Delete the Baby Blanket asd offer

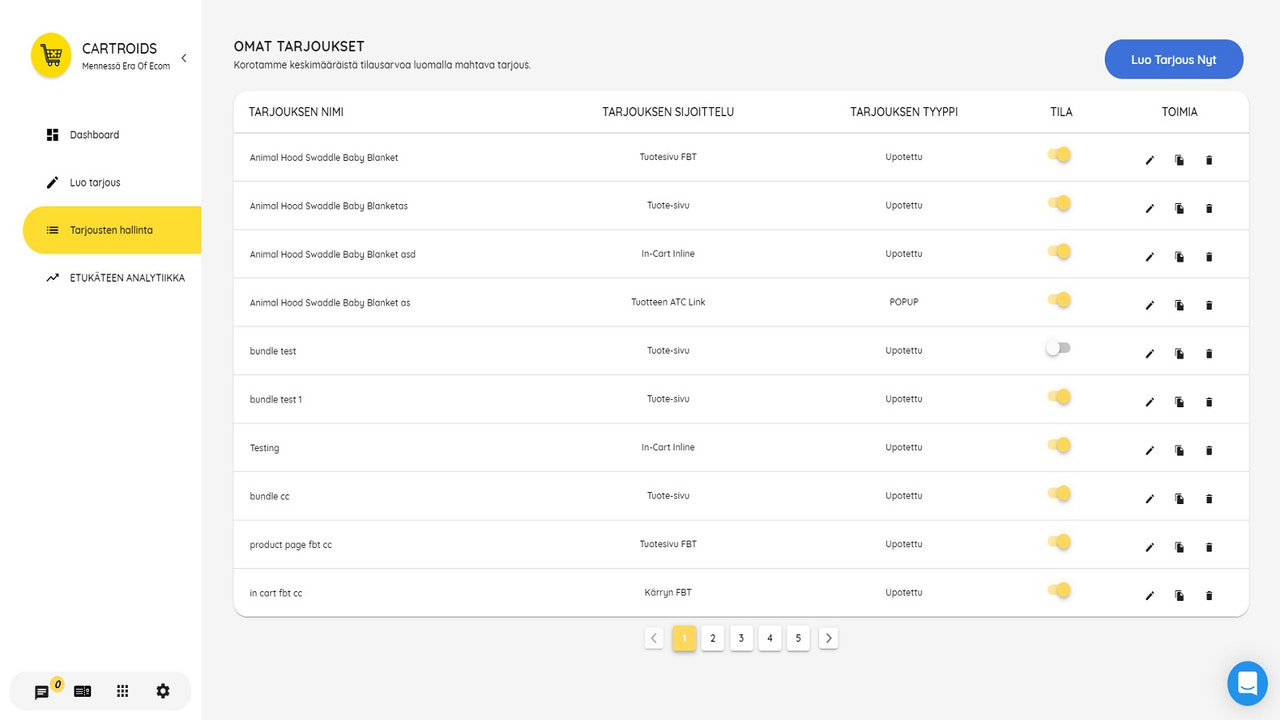click(x=1208, y=257)
